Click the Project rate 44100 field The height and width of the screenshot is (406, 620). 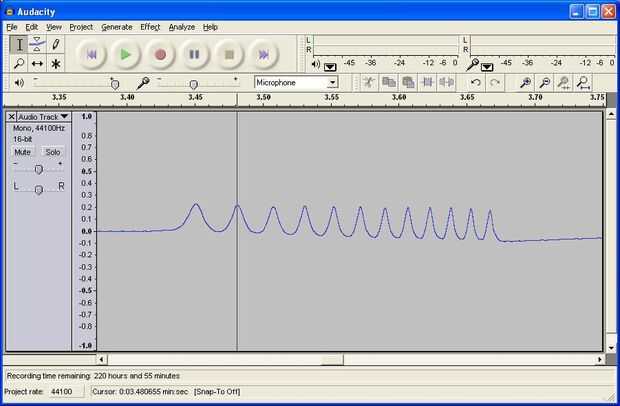coord(66,391)
